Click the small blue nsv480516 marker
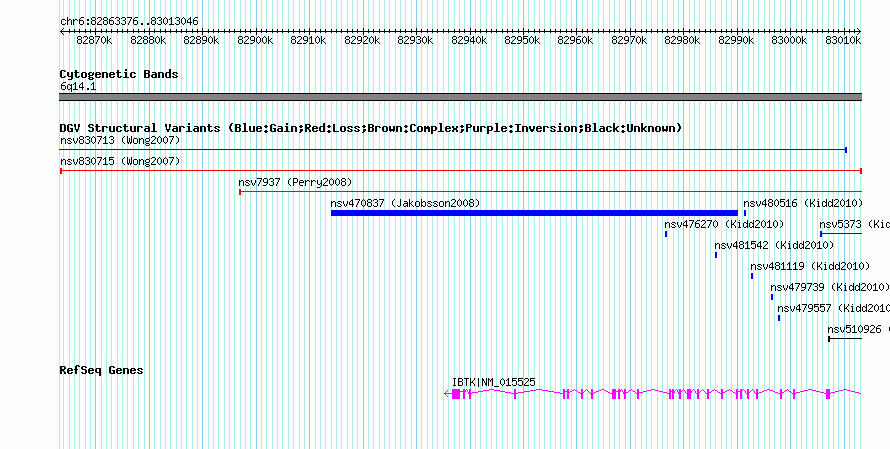Image resolution: width=890 pixels, height=449 pixels. (745, 213)
